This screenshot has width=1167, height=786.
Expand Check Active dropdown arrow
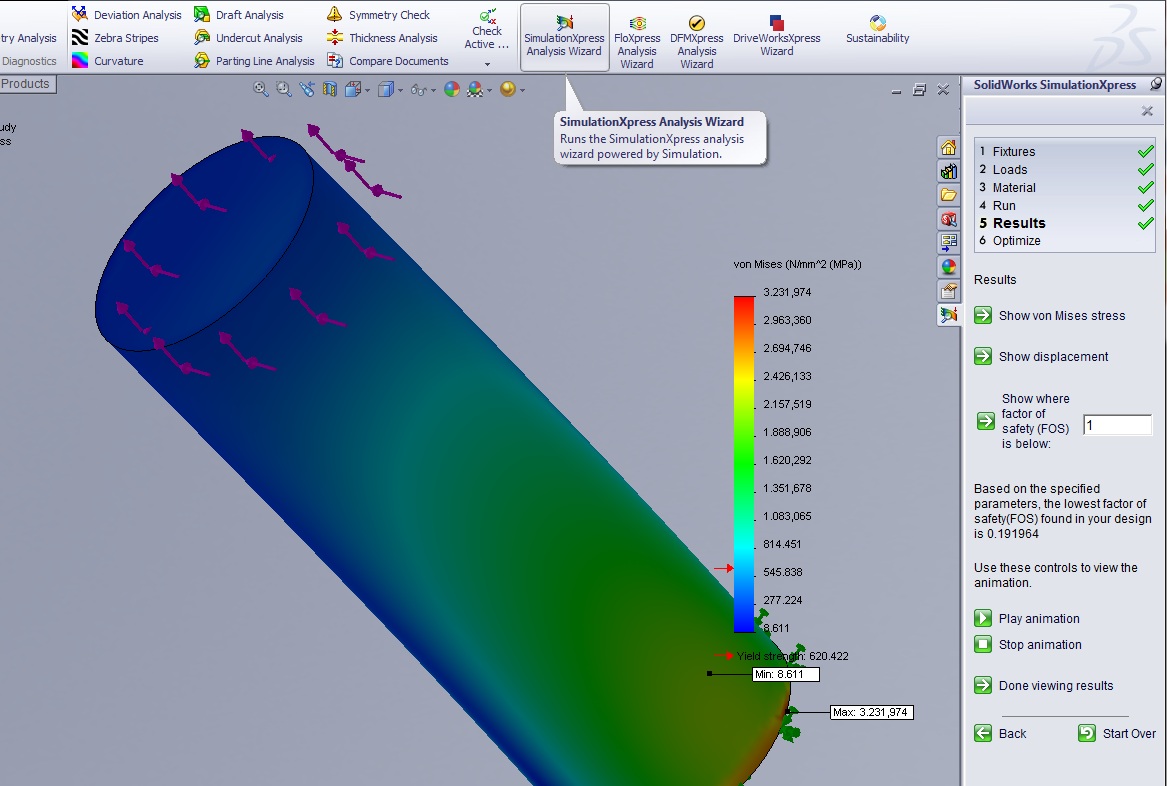tap(487, 64)
